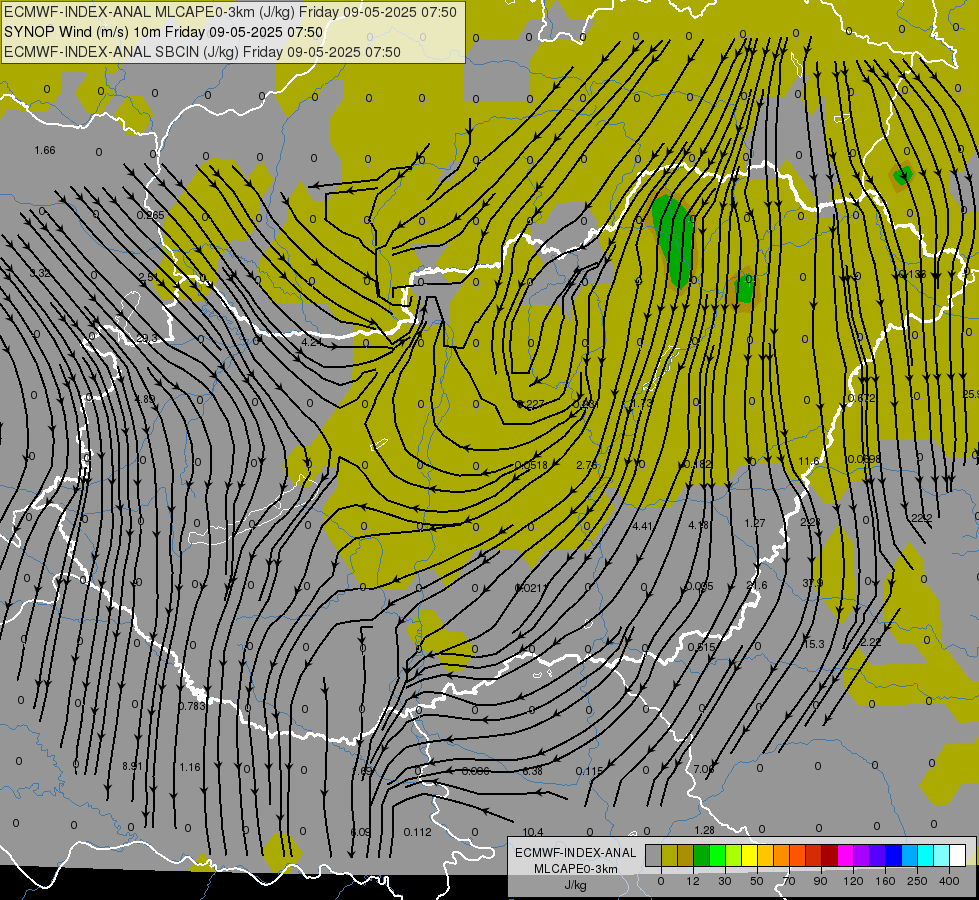Click the legend scale value 70
The image size is (979, 900).
(789, 881)
